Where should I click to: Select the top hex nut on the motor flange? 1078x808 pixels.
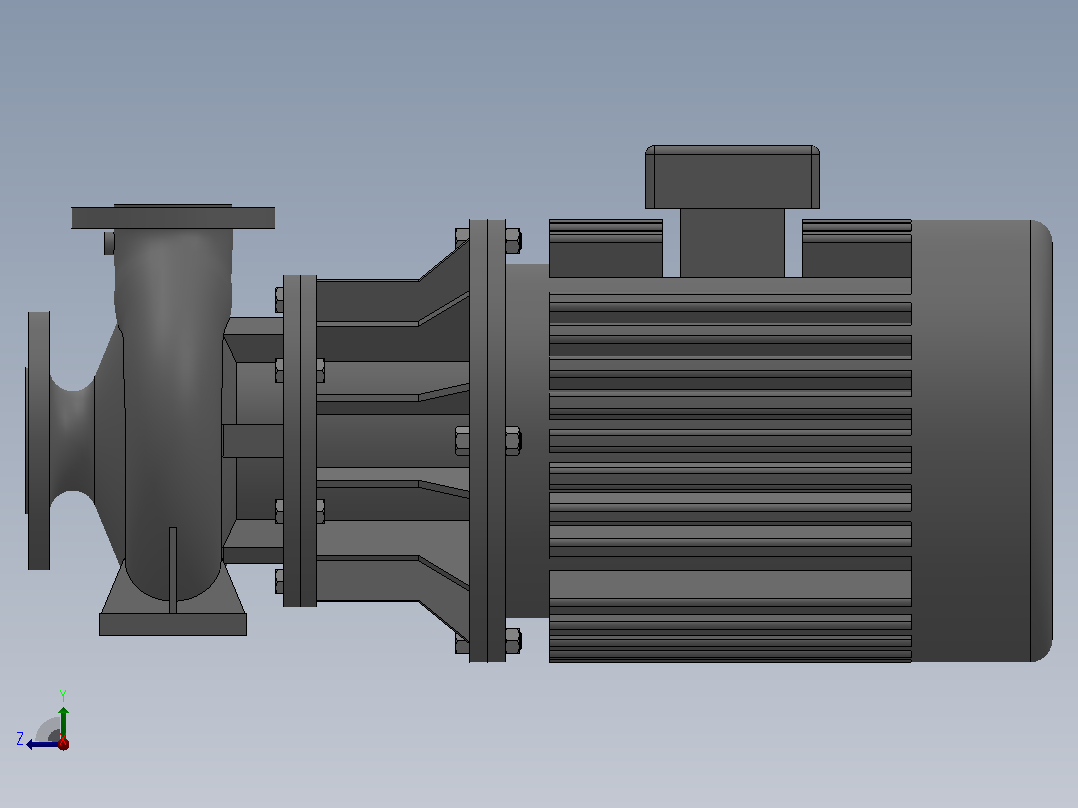tap(513, 241)
